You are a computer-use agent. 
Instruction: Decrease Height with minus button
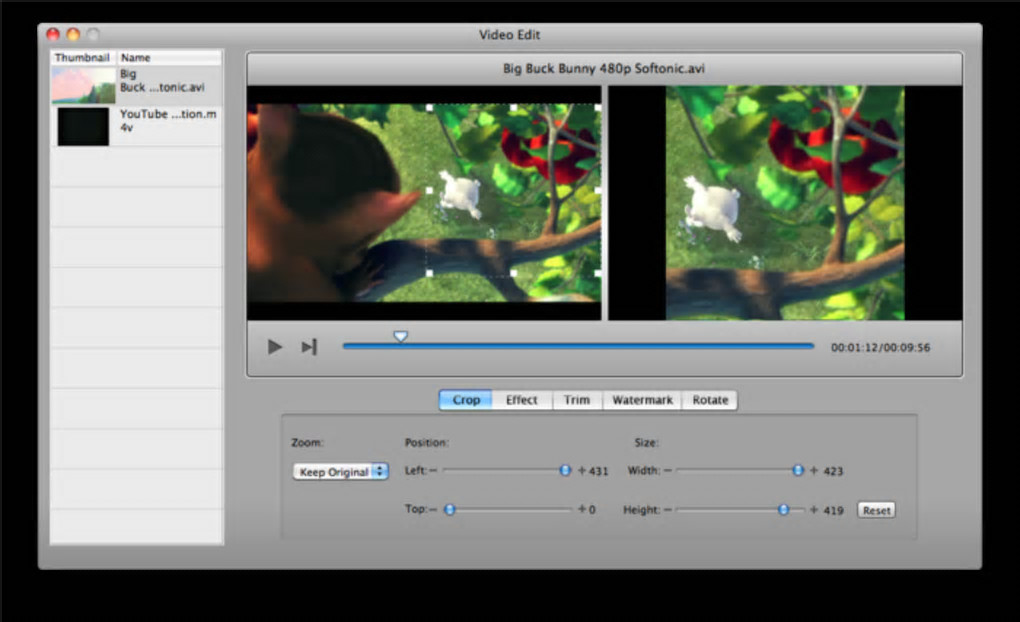(x=667, y=509)
